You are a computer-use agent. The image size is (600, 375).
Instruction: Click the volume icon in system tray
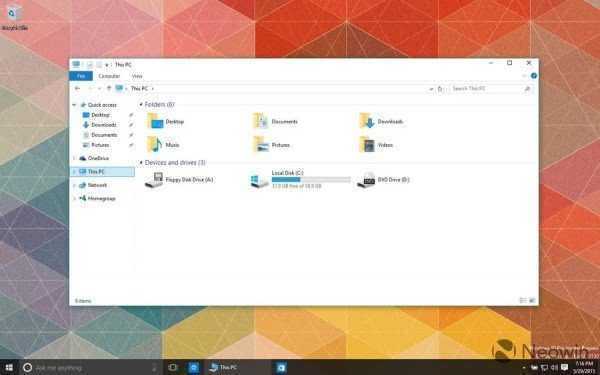pyautogui.click(x=554, y=368)
